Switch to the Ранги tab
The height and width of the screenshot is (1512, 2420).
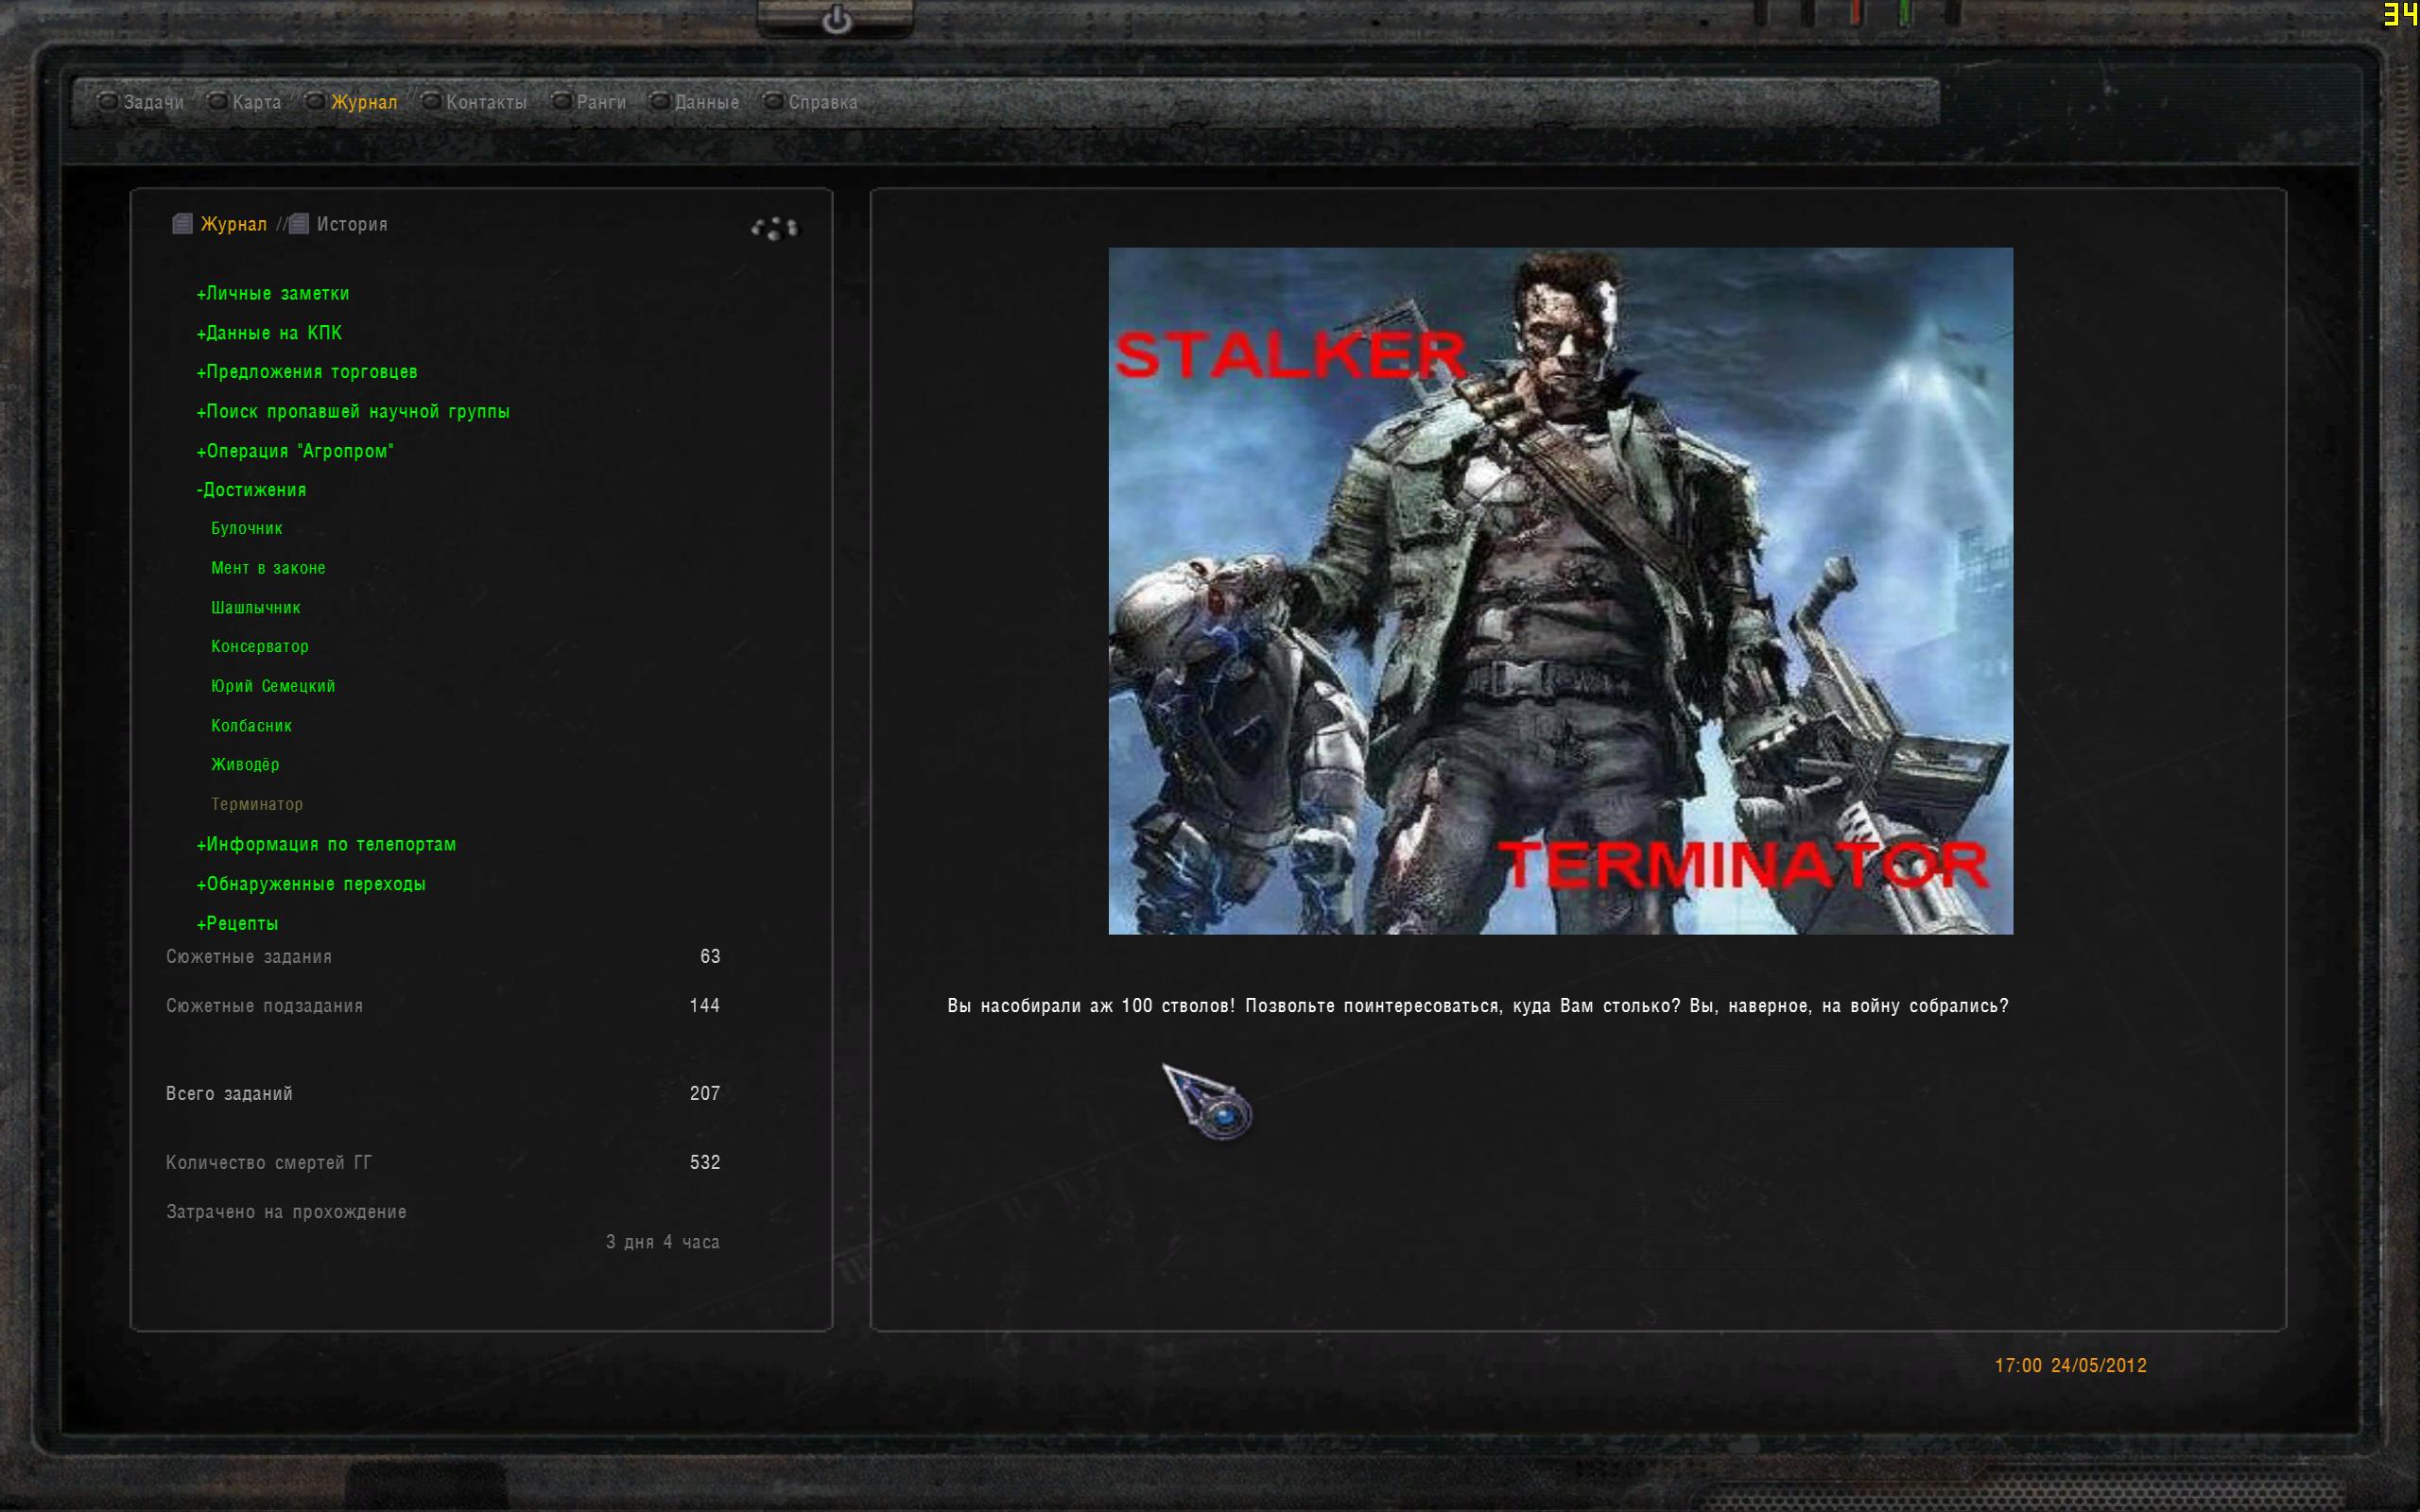click(x=601, y=102)
